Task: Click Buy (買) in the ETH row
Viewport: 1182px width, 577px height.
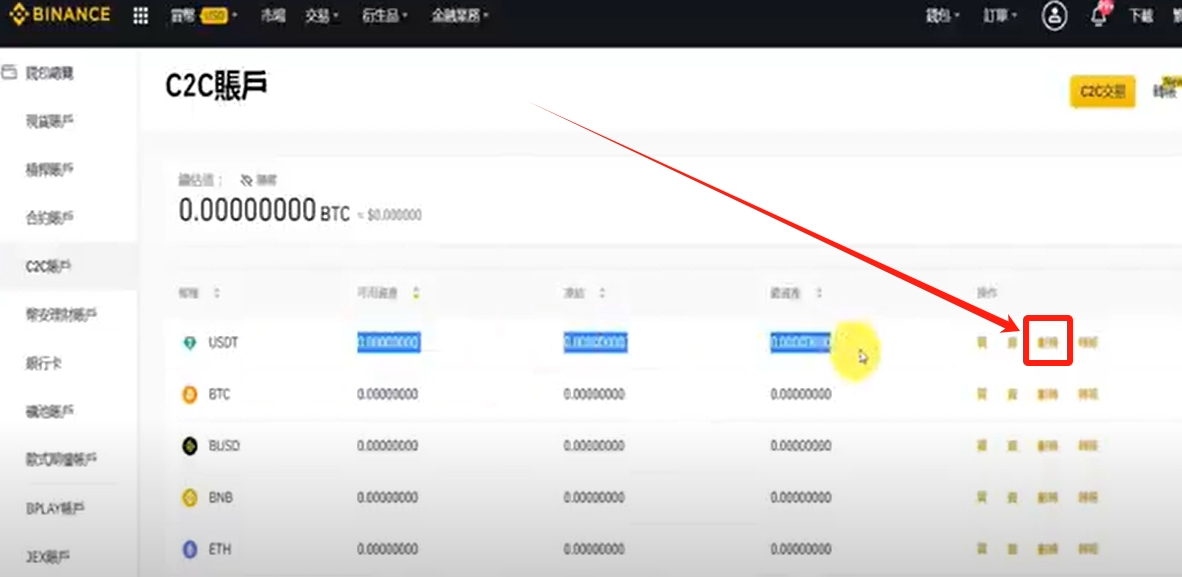Action: (981, 548)
